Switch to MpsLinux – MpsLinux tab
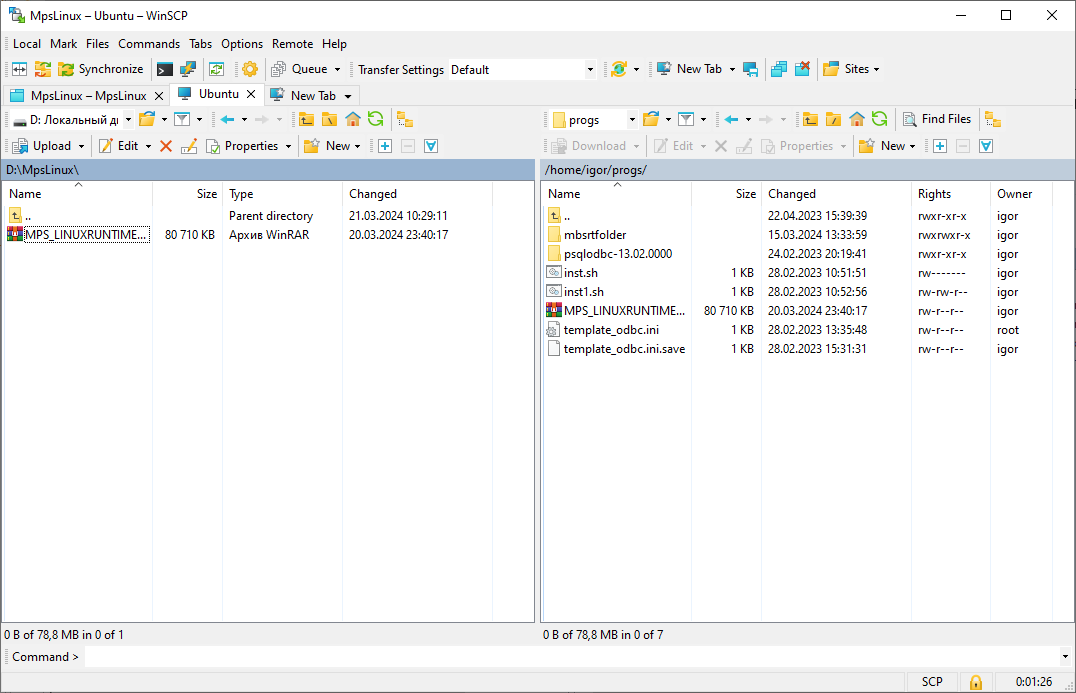1076x693 pixels. (88, 96)
